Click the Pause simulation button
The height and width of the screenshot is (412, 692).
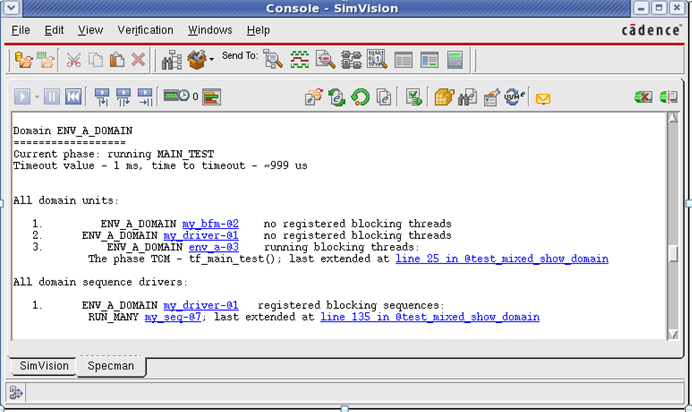[x=52, y=97]
